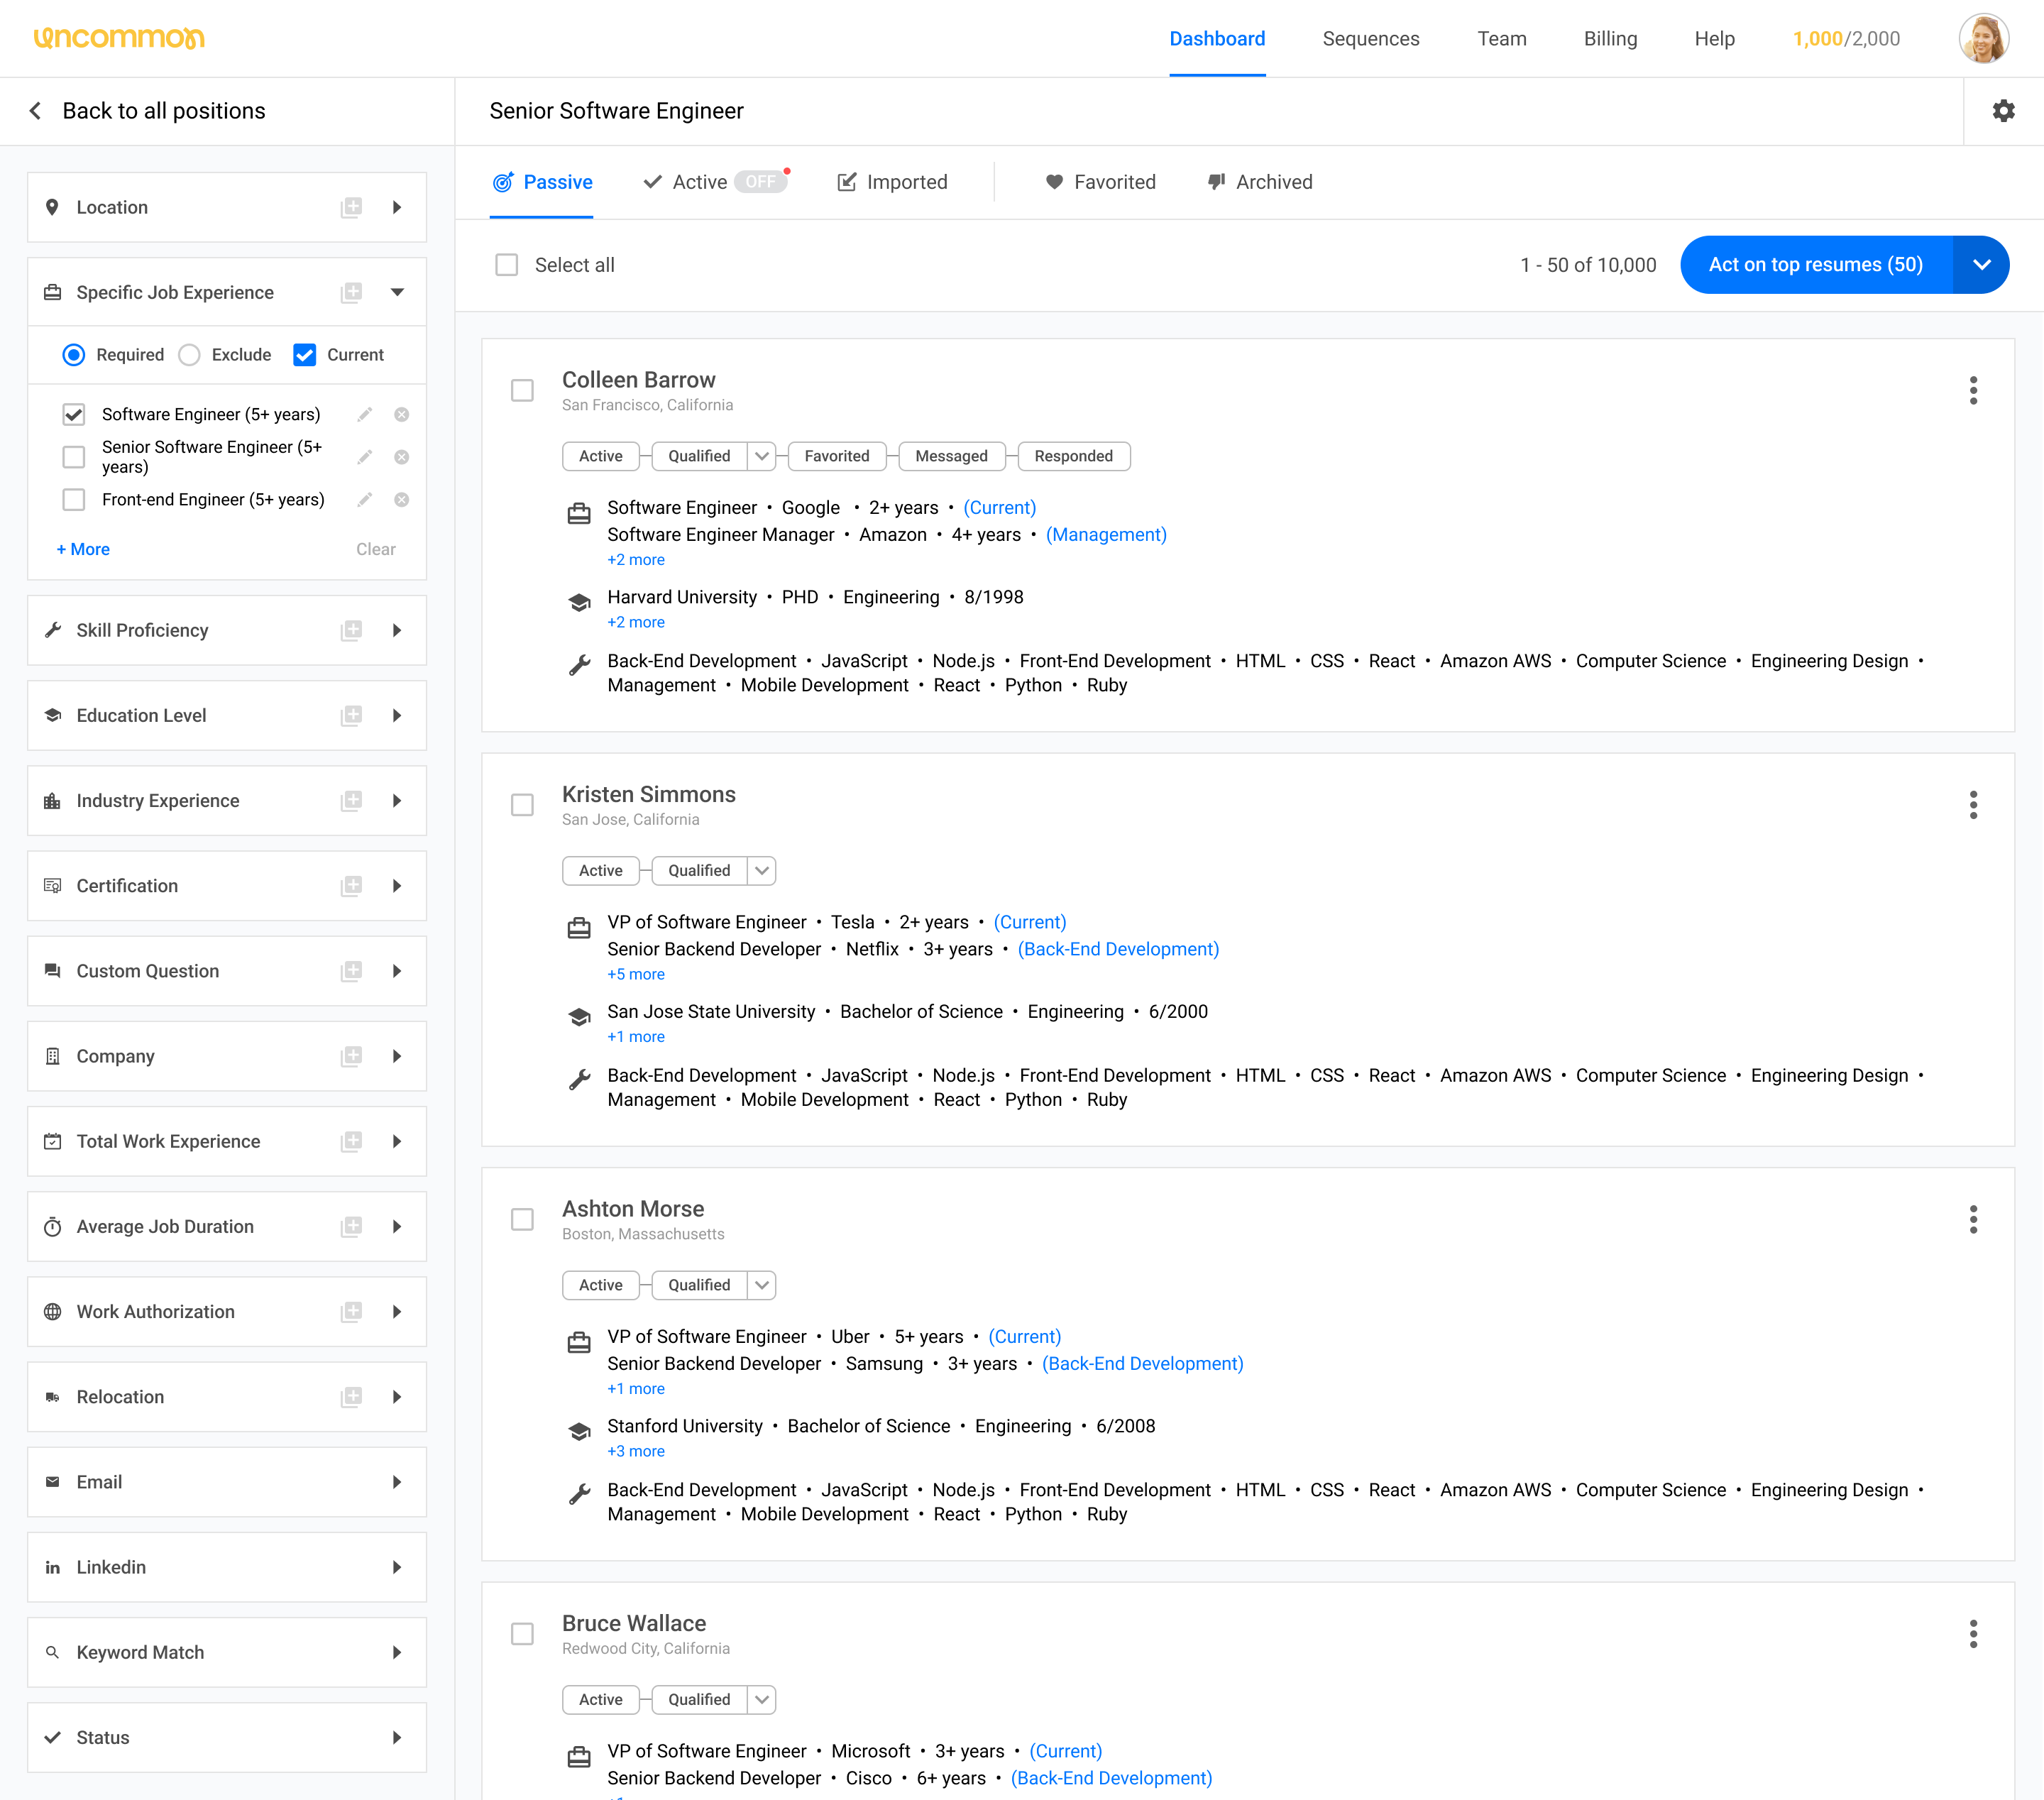Open more options for Colleen Barrow

pyautogui.click(x=1973, y=390)
